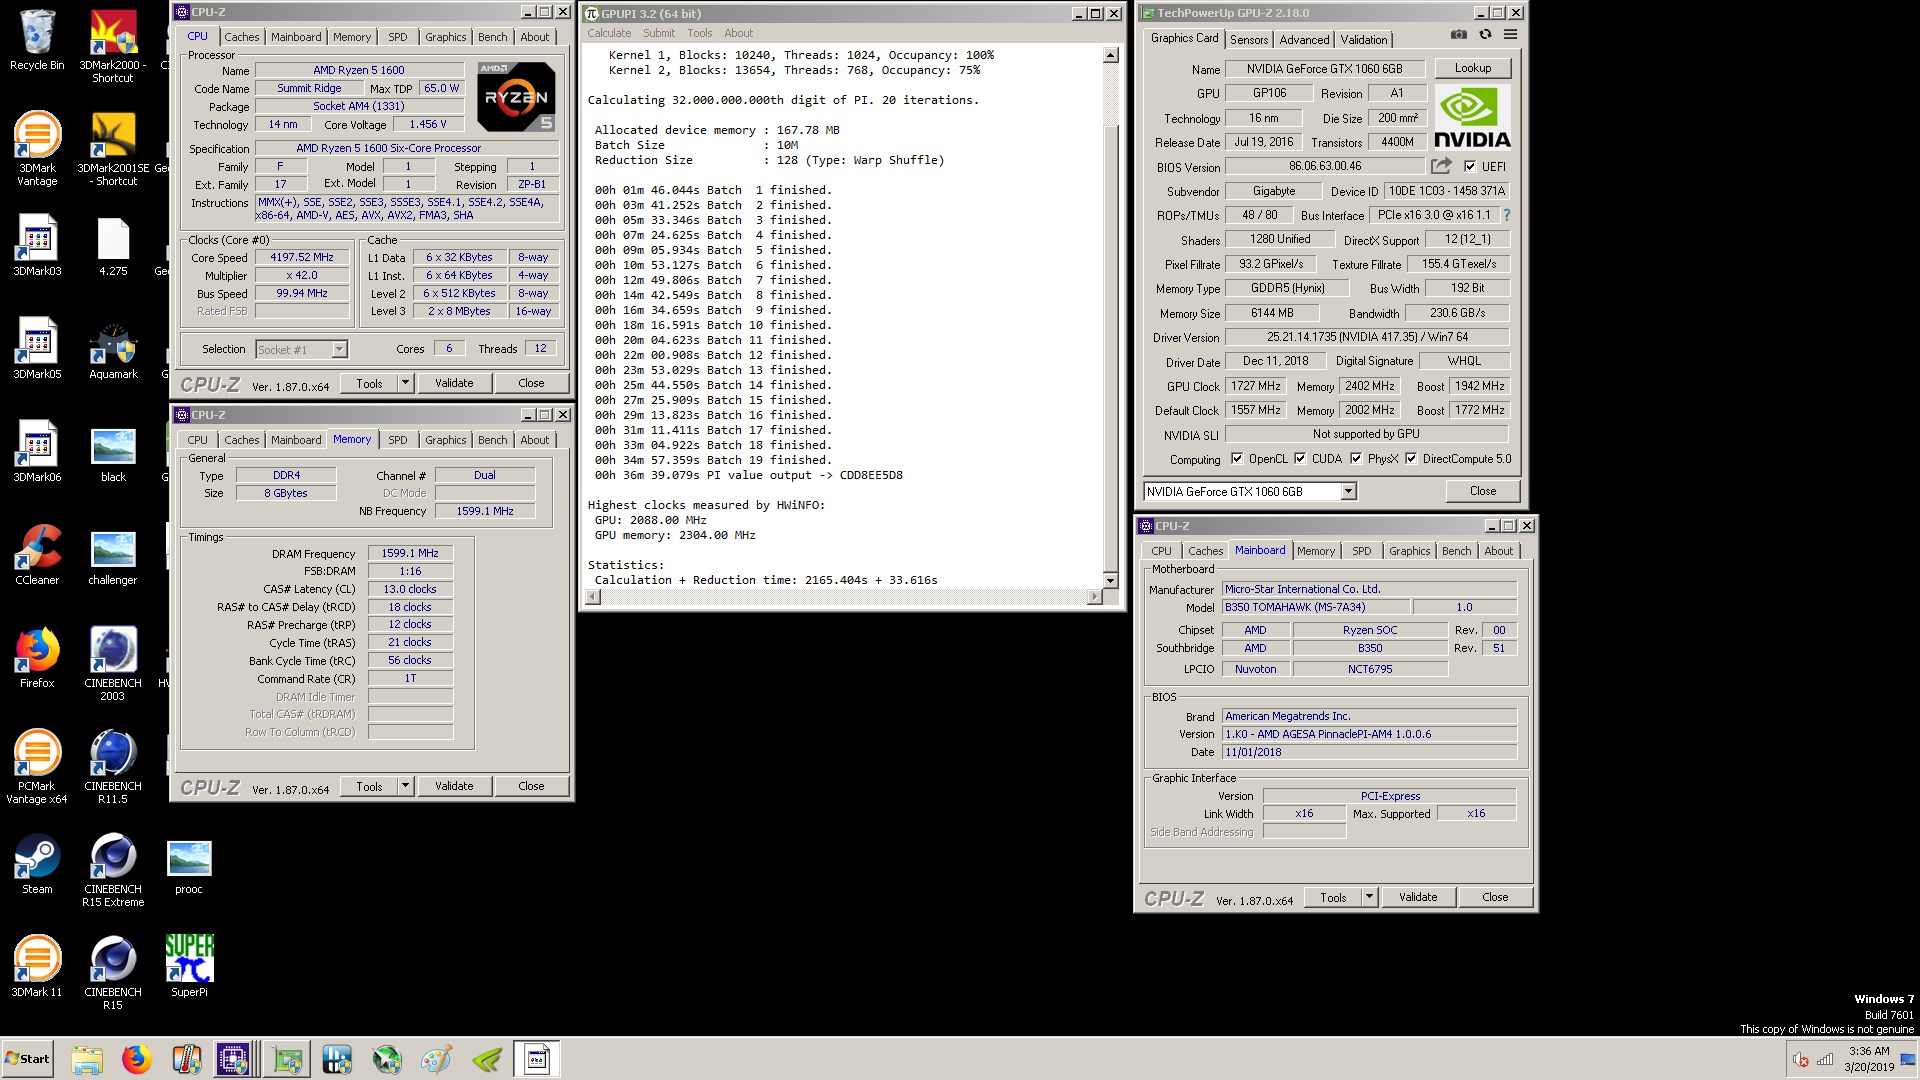Toggle the DirectCompute 5.0 checkbox
The width and height of the screenshot is (1920, 1080).
point(1411,459)
